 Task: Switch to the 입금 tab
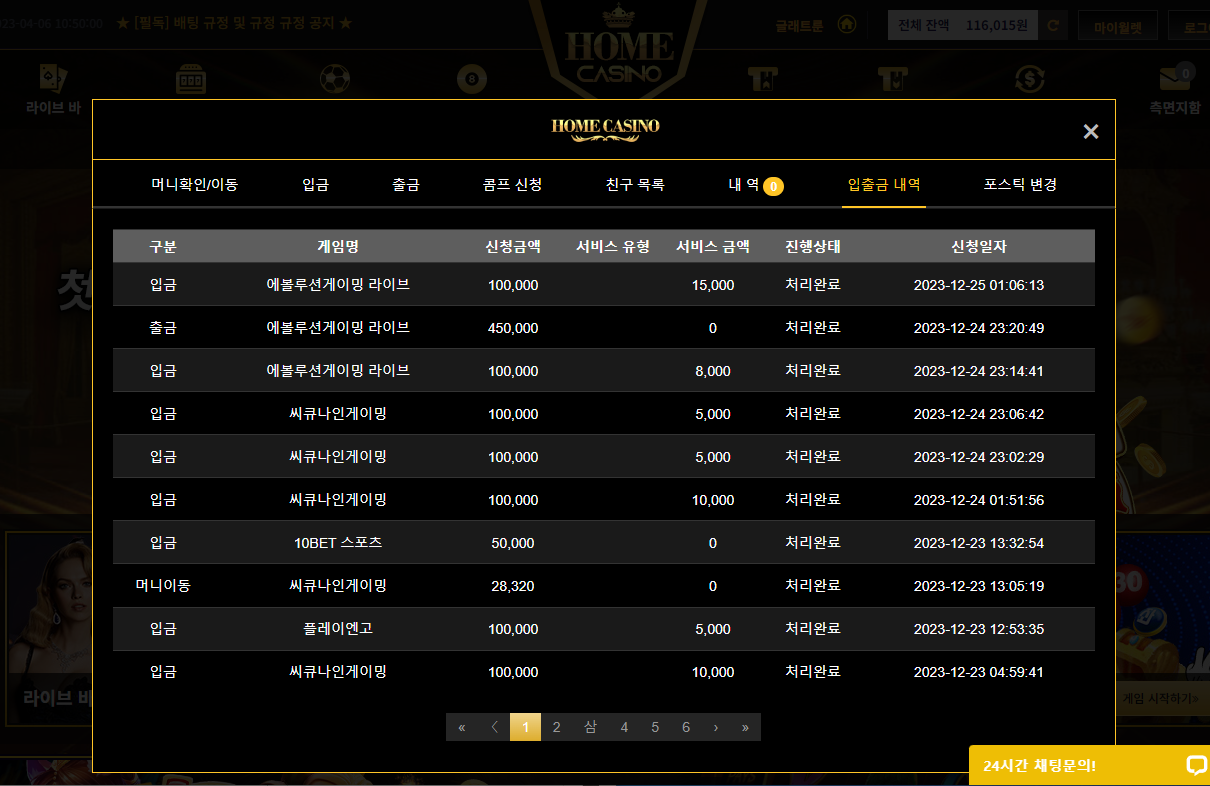(x=316, y=184)
